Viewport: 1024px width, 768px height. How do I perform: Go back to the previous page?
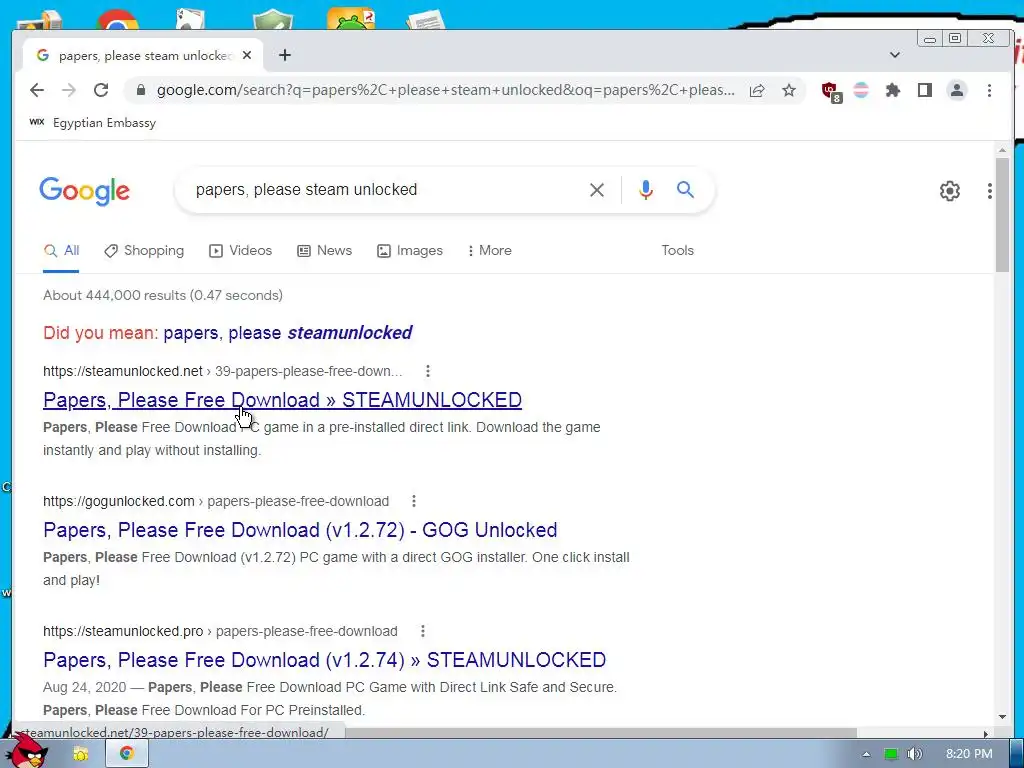[x=37, y=90]
